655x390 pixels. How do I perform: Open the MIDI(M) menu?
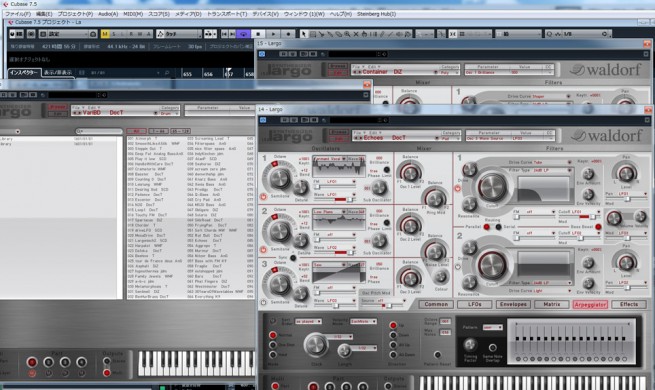[133, 14]
